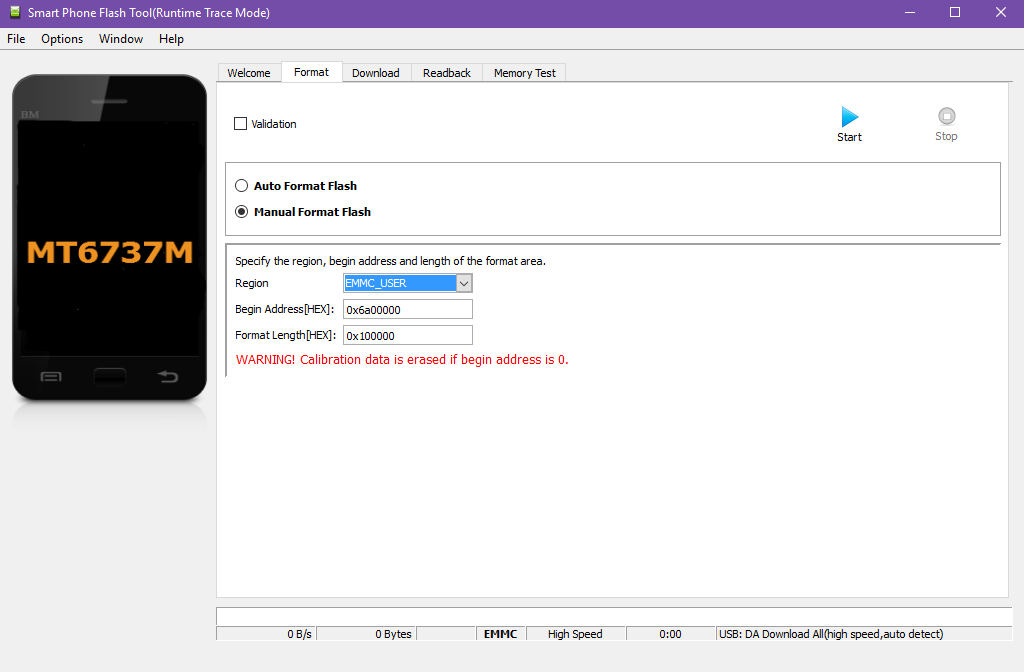Image resolution: width=1024 pixels, height=672 pixels.
Task: Switch to the Download tab
Action: point(375,73)
